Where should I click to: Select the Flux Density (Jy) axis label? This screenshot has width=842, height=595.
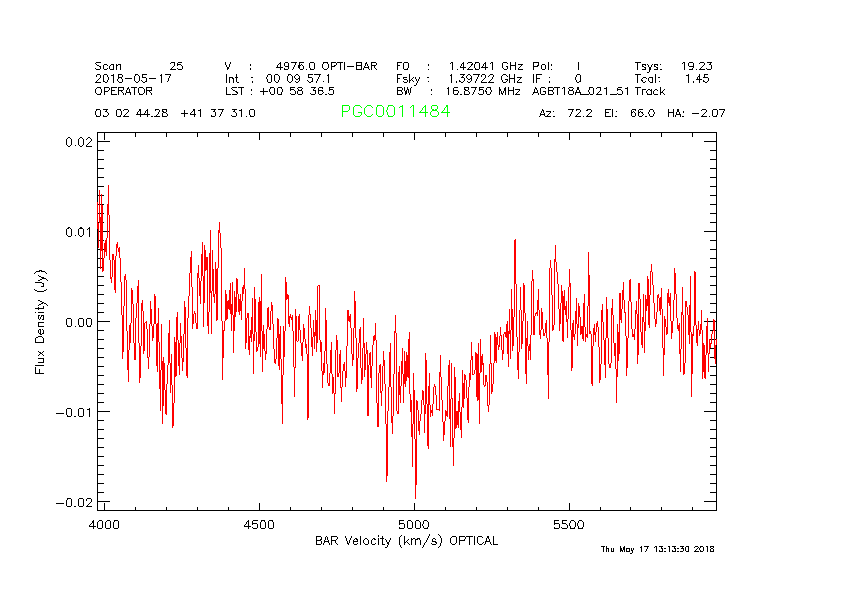(x=41, y=321)
